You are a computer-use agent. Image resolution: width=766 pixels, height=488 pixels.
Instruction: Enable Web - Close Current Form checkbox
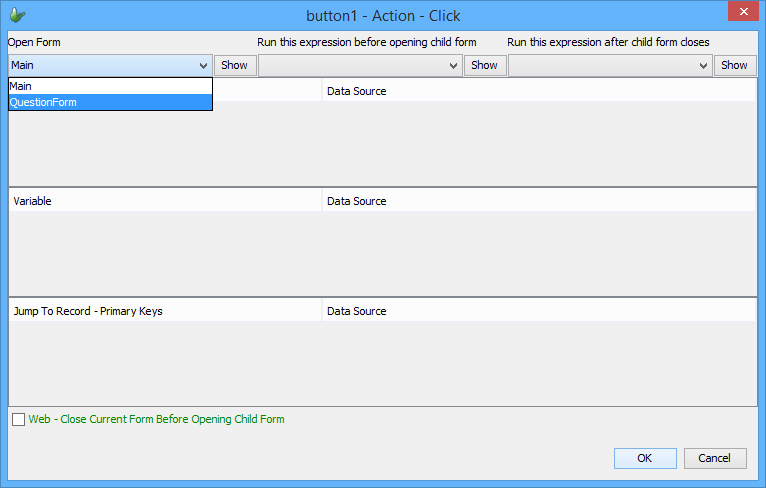tap(19, 420)
